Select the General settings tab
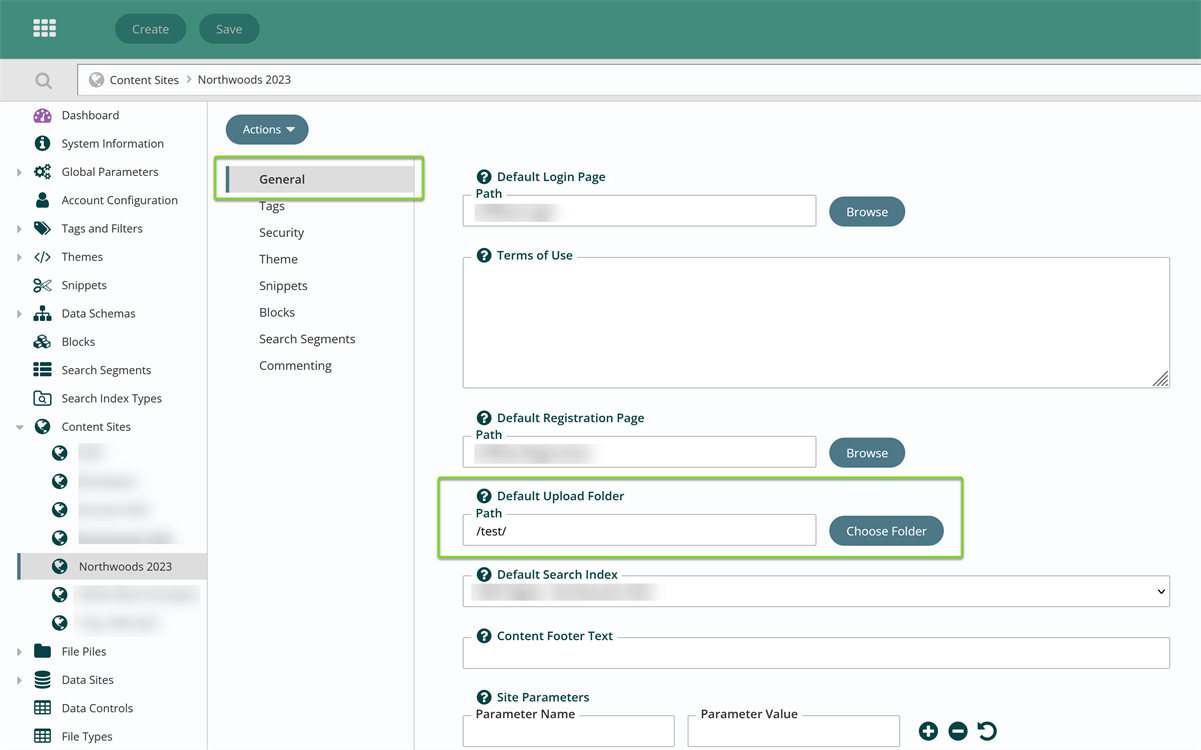 coord(320,179)
